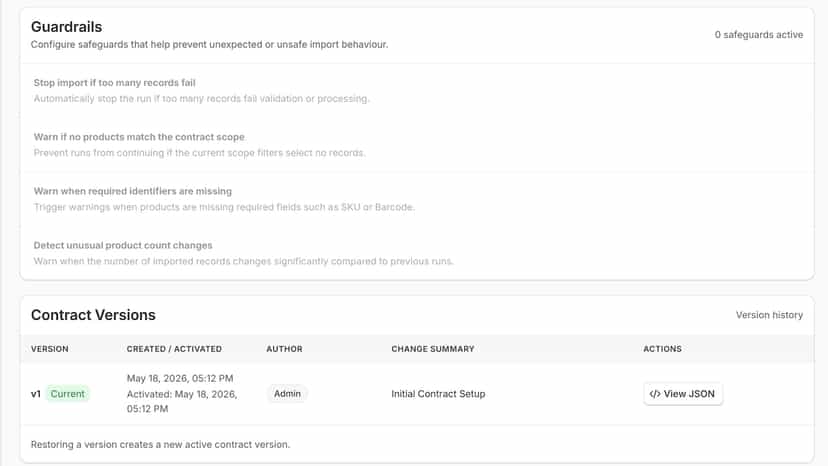Click the '0 safeguards active' status text

pos(758,35)
